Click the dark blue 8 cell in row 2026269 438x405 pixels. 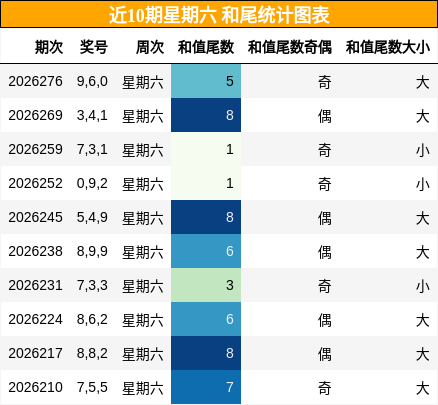[206, 115]
